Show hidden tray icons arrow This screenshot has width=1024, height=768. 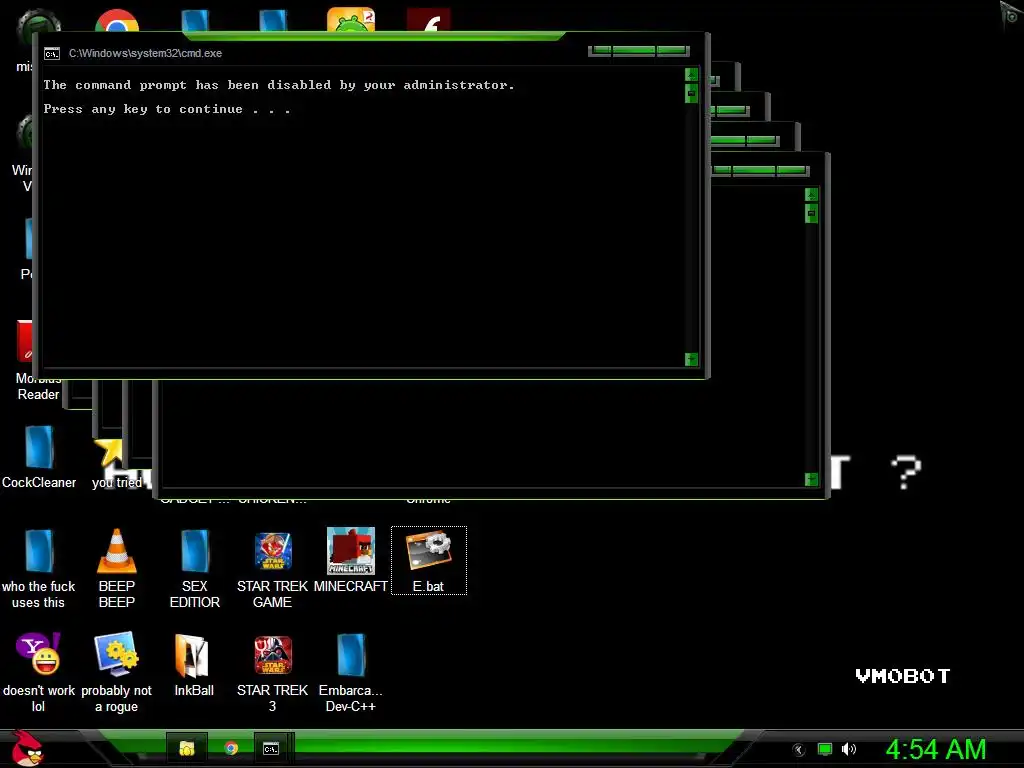[x=798, y=750]
